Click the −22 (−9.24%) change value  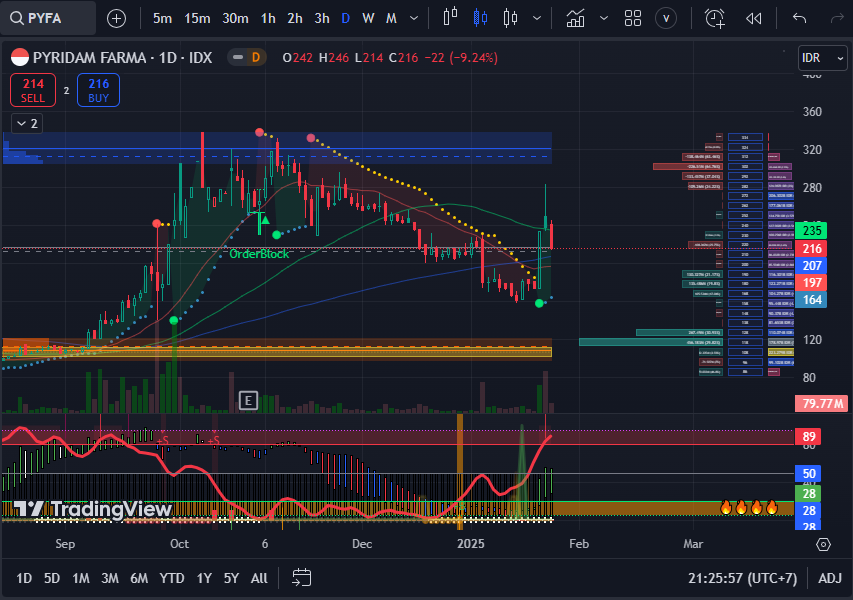(461, 58)
